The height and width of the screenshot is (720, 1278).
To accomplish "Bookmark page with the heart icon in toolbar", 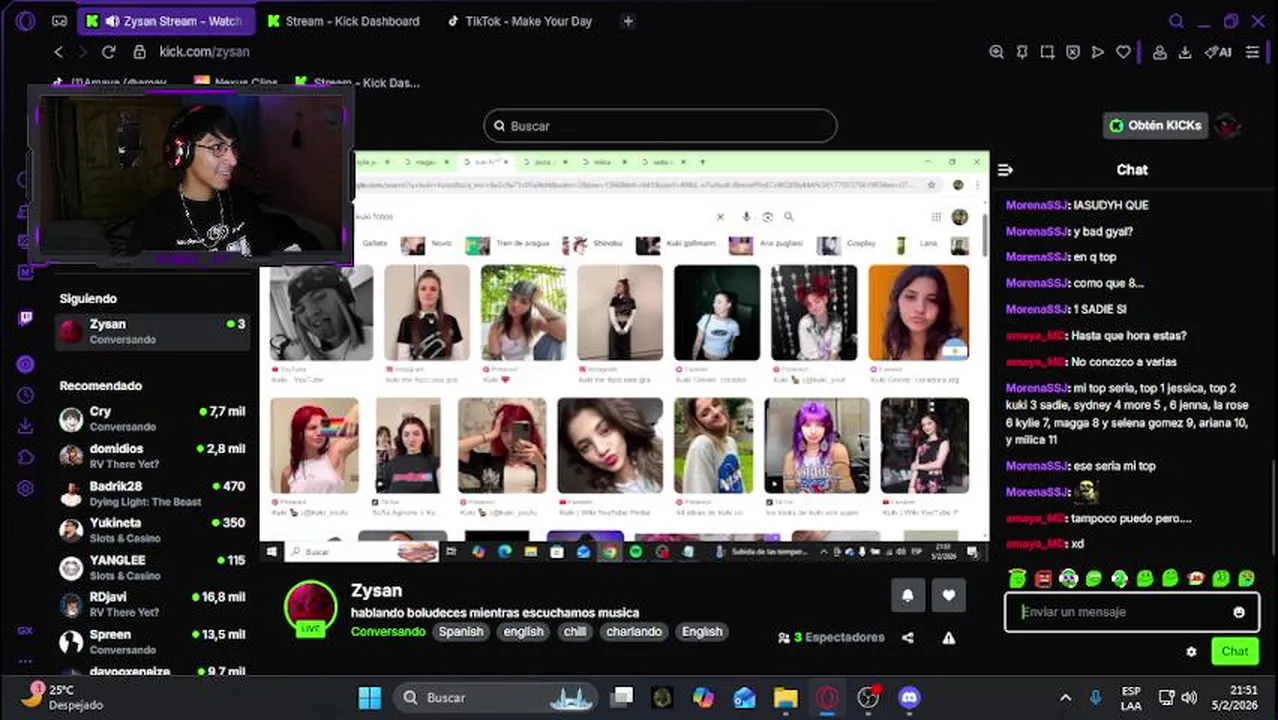I will 1123,52.
